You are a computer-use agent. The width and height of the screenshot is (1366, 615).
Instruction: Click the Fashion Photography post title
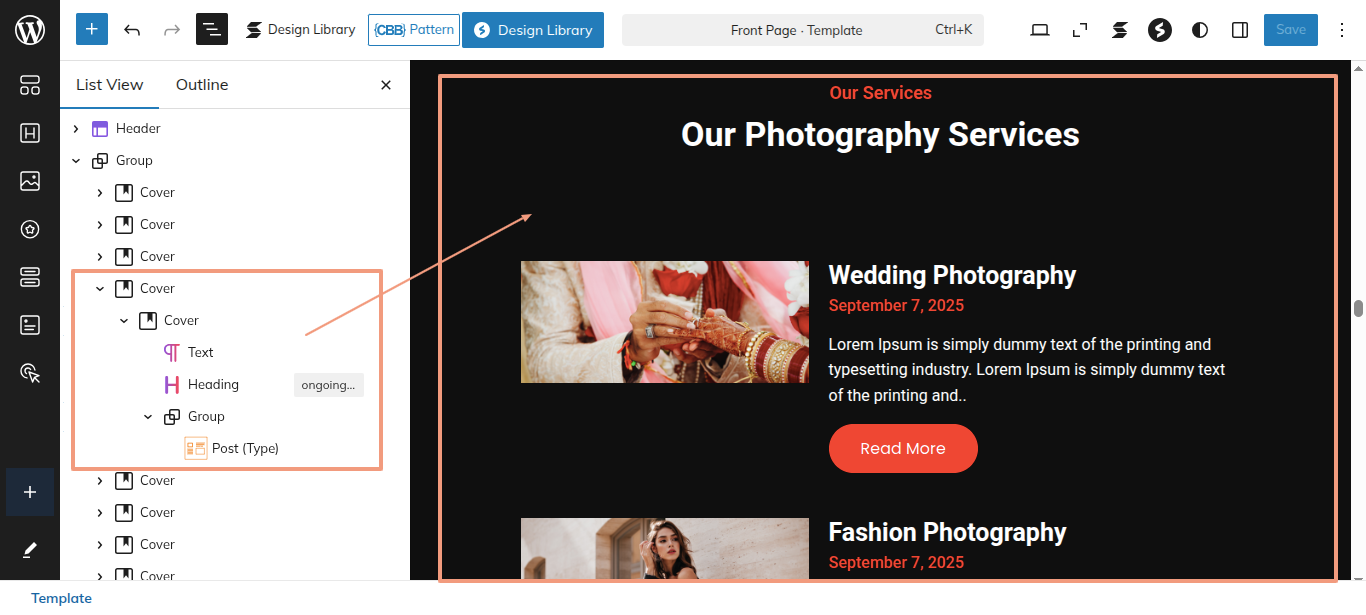pos(947,532)
